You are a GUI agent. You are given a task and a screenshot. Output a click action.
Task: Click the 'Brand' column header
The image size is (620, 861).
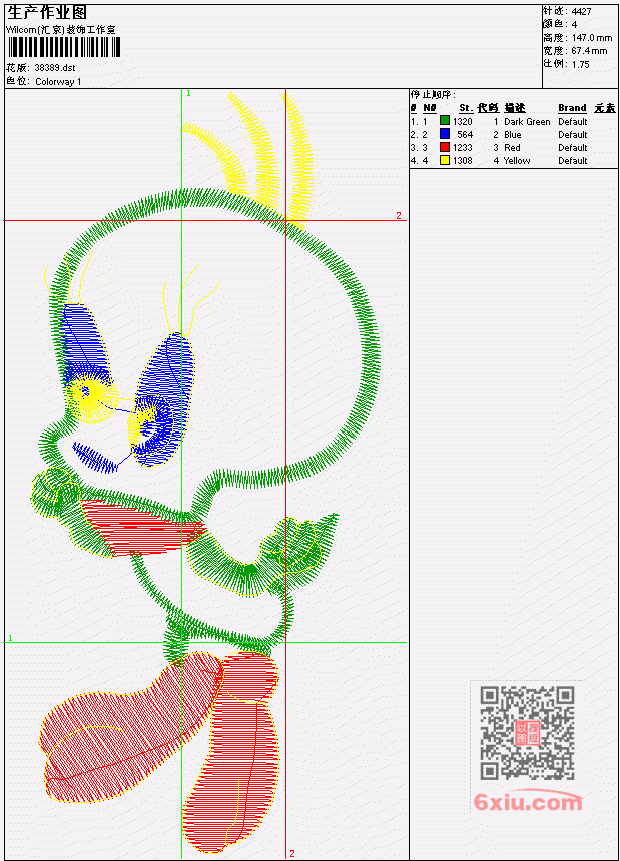[572, 108]
